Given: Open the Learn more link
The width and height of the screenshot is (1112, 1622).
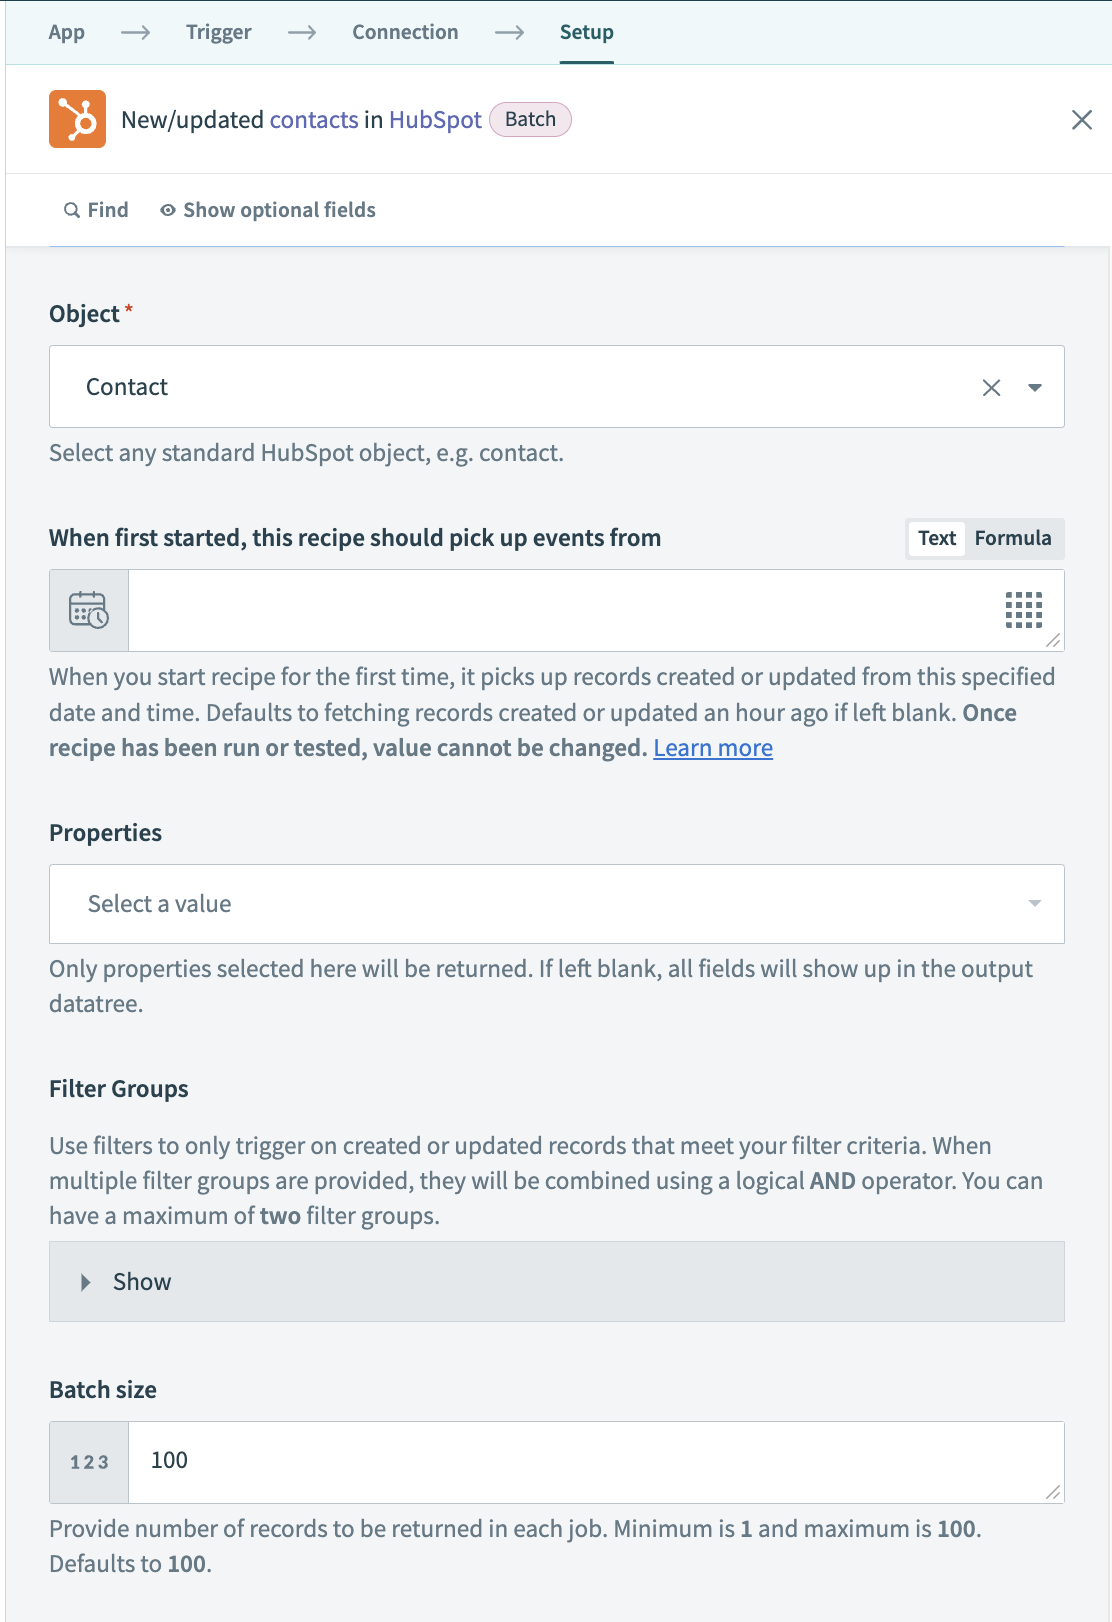Looking at the screenshot, I should pos(712,747).
